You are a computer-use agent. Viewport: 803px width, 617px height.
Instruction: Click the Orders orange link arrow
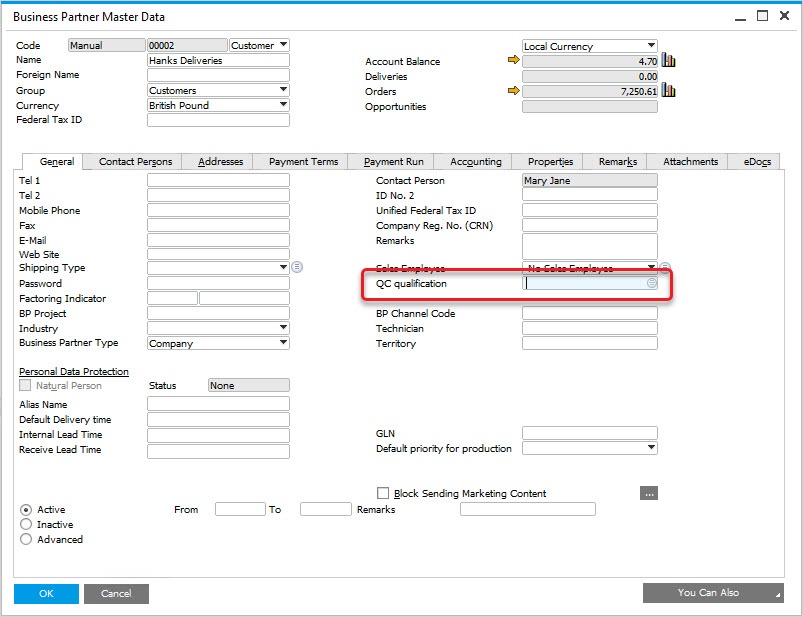click(x=514, y=91)
